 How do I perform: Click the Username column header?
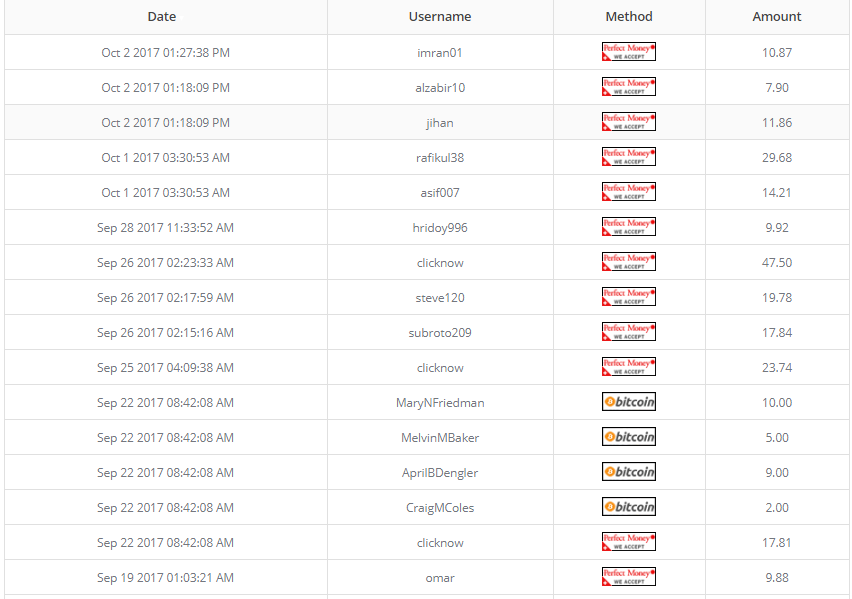tap(440, 16)
